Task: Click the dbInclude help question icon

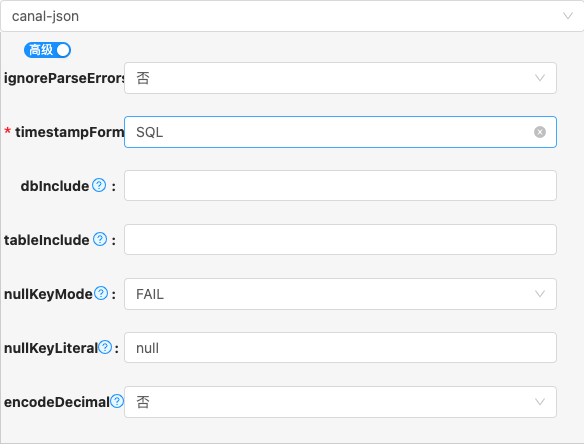Action: pyautogui.click(x=99, y=185)
